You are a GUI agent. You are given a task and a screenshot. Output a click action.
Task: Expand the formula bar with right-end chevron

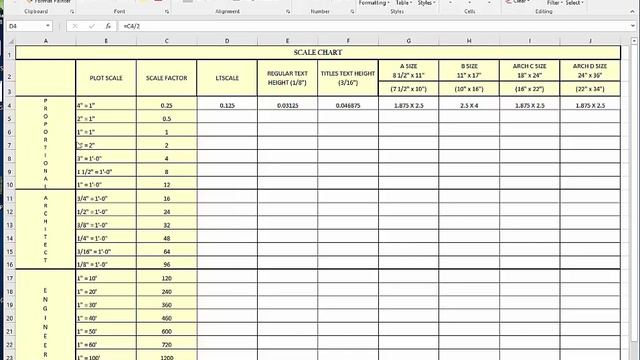click(x=633, y=26)
